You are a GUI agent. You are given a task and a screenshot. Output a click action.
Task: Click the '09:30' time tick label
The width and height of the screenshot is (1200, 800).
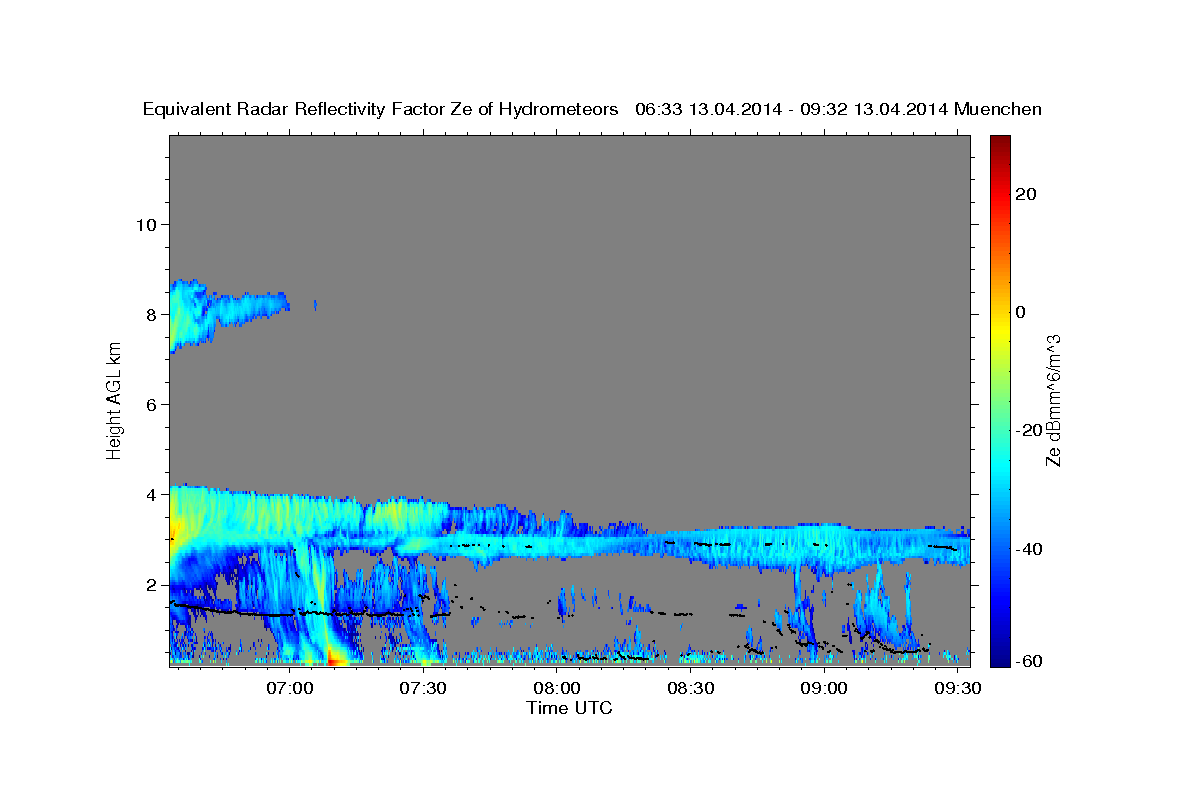click(958, 688)
